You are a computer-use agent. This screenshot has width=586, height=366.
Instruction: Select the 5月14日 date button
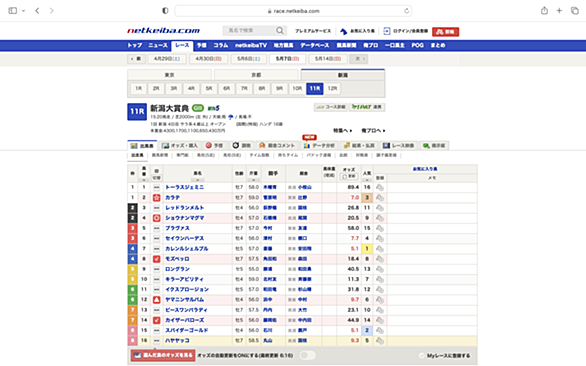point(328,59)
